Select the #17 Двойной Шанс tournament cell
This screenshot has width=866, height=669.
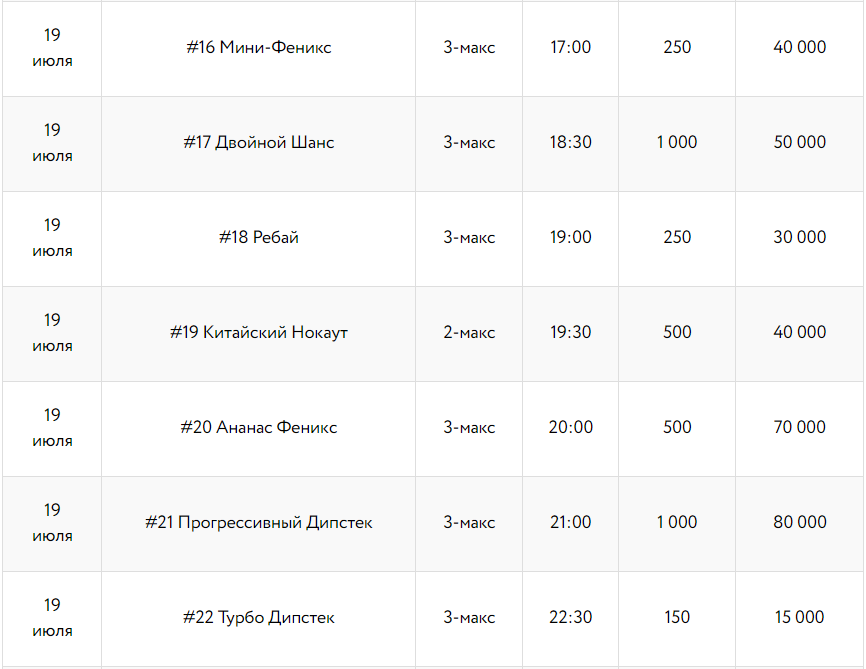pos(259,142)
